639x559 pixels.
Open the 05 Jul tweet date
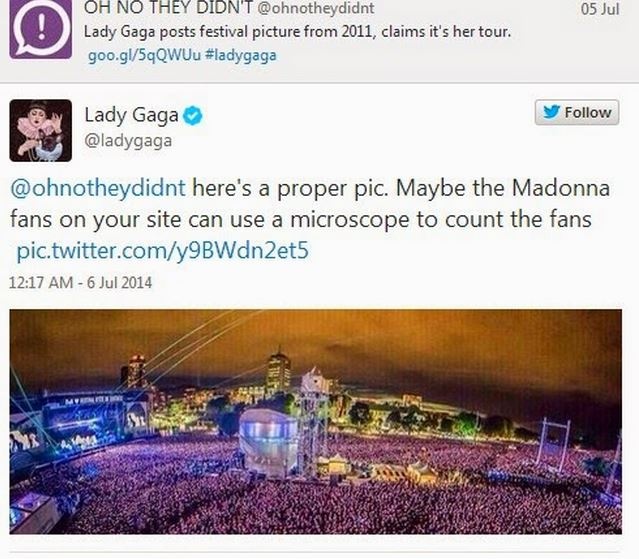pyautogui.click(x=600, y=9)
